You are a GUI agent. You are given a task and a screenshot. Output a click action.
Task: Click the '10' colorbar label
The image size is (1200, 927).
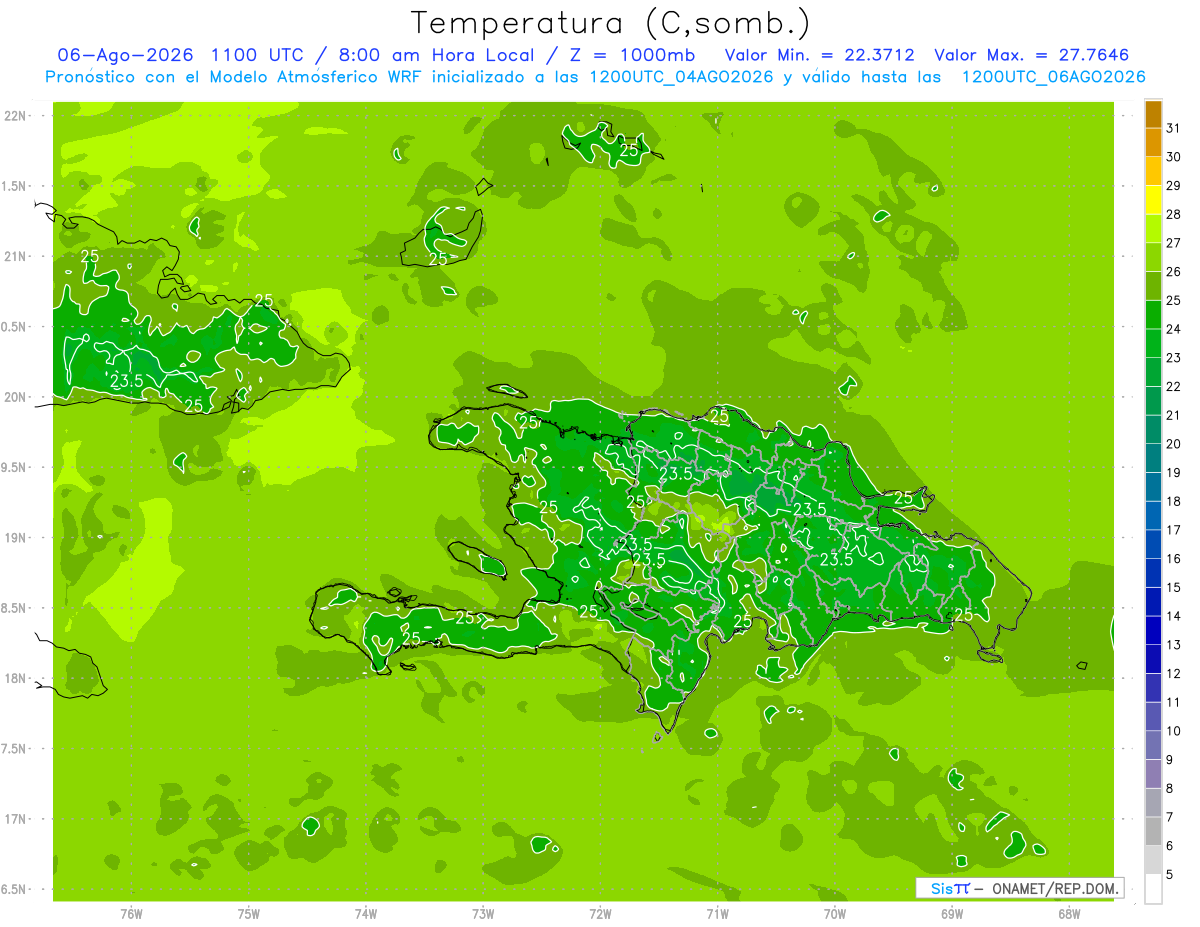[x=1173, y=730]
